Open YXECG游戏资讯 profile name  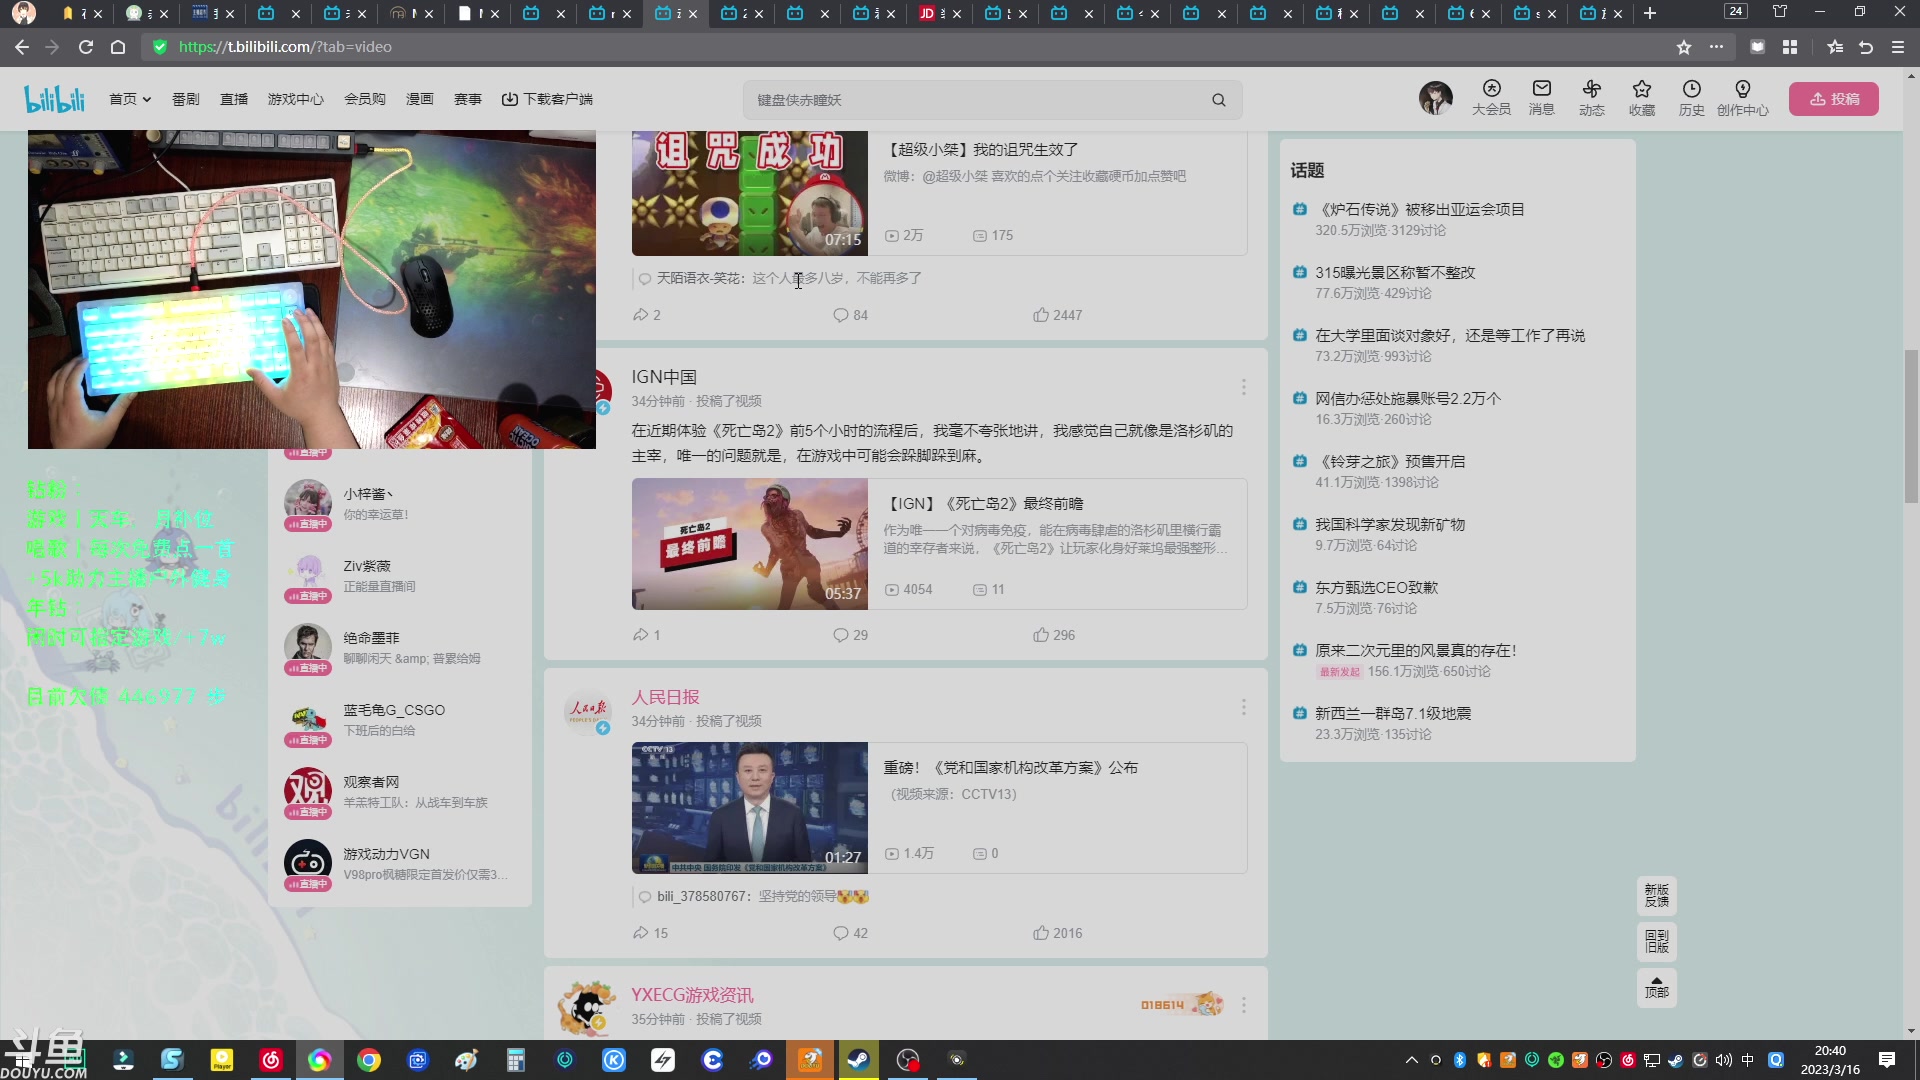point(692,995)
